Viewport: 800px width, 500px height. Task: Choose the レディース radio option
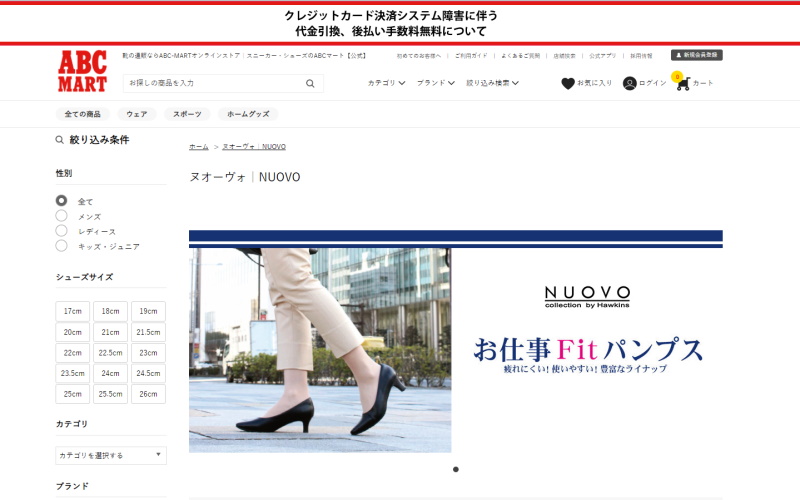pyautogui.click(x=62, y=231)
